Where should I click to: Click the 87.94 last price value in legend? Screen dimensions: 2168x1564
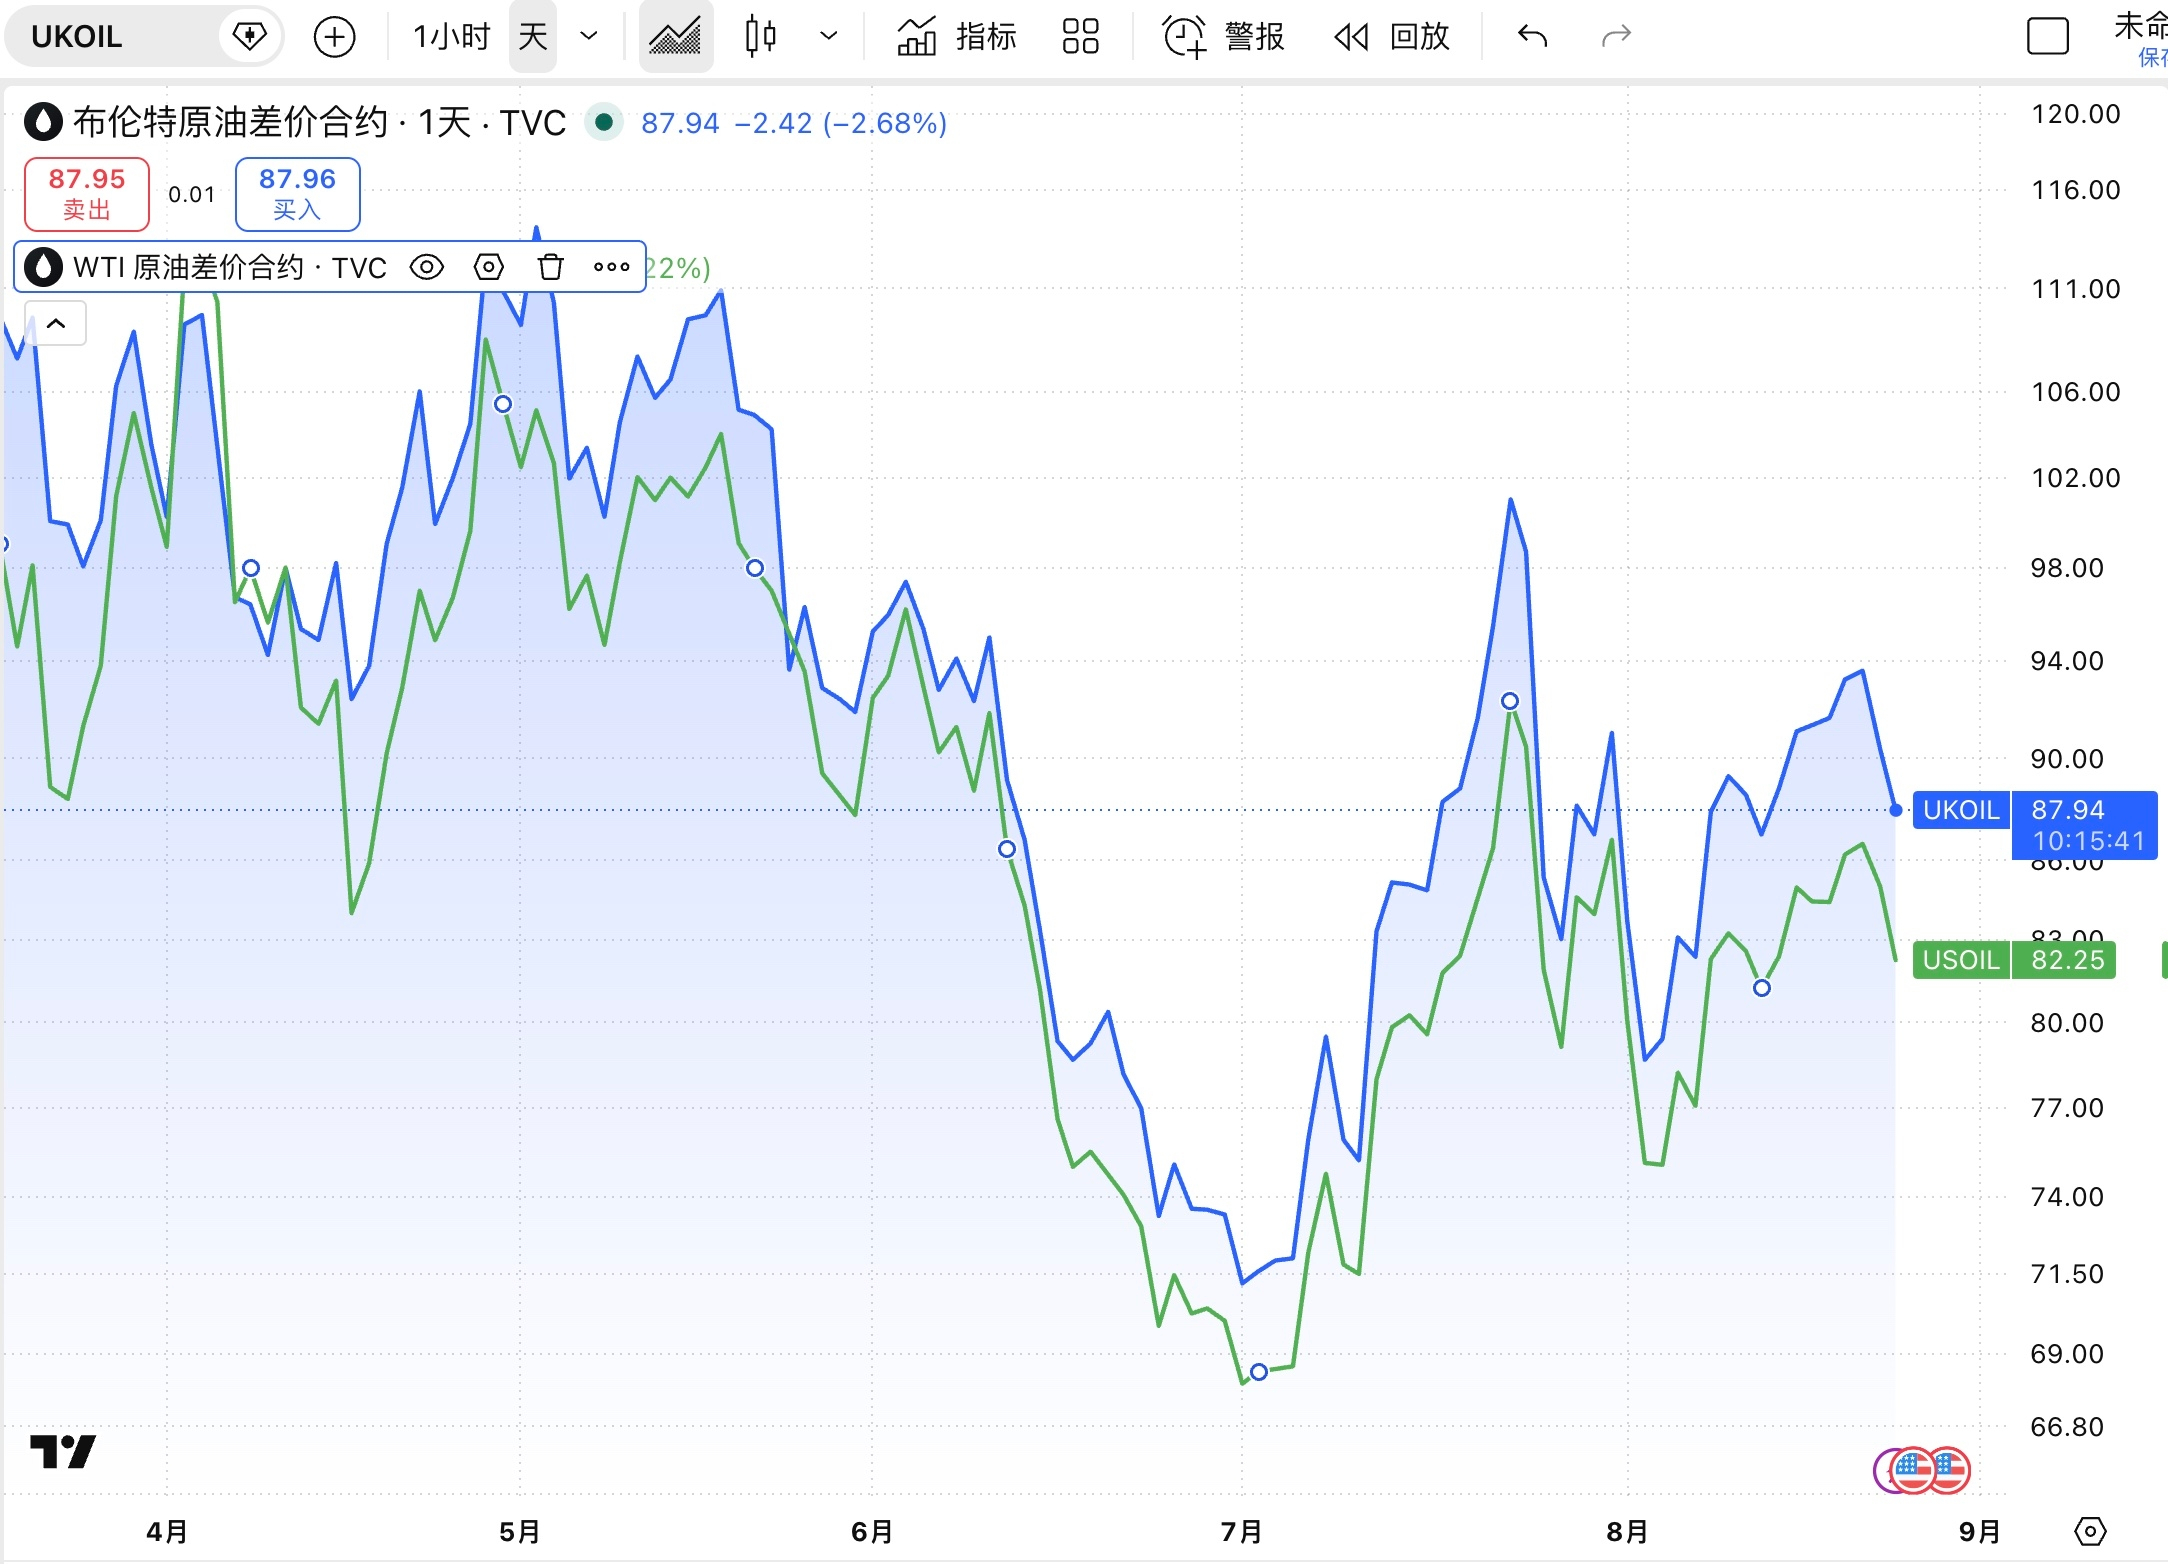coord(680,123)
